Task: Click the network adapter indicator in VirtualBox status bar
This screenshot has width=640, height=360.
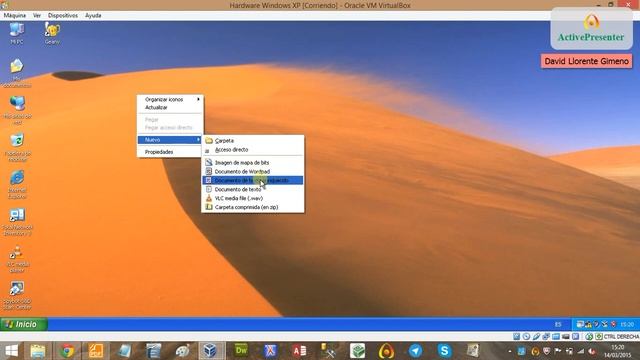Action: click(x=546, y=336)
